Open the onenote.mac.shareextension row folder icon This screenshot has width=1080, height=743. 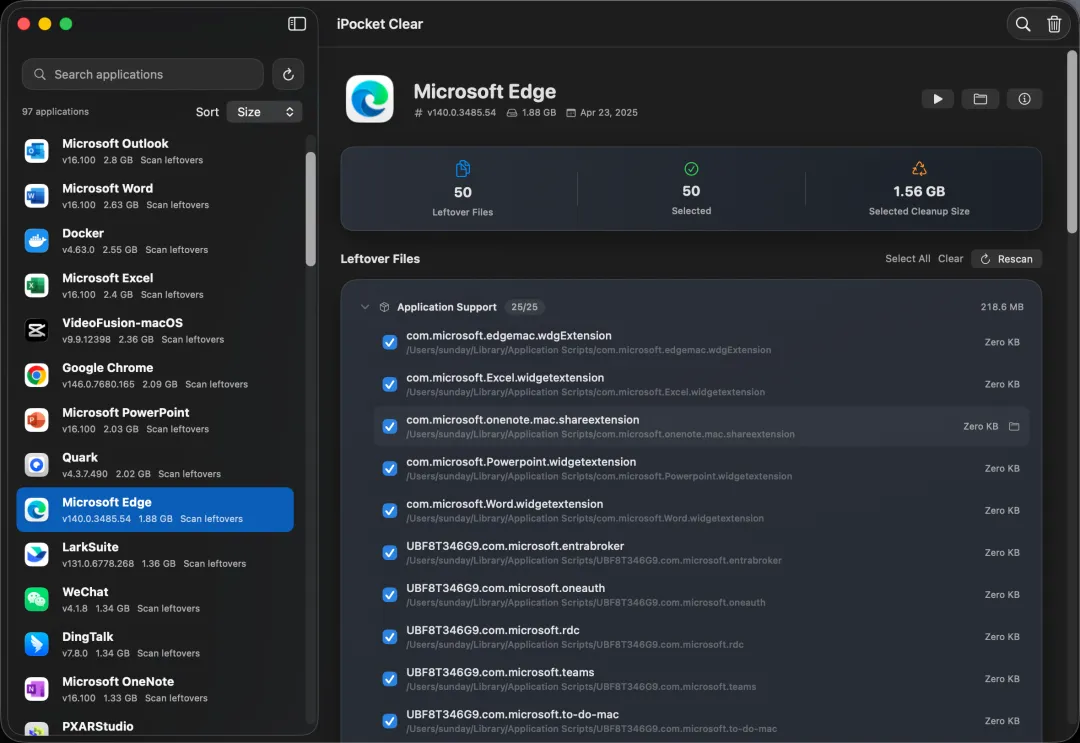1014,426
